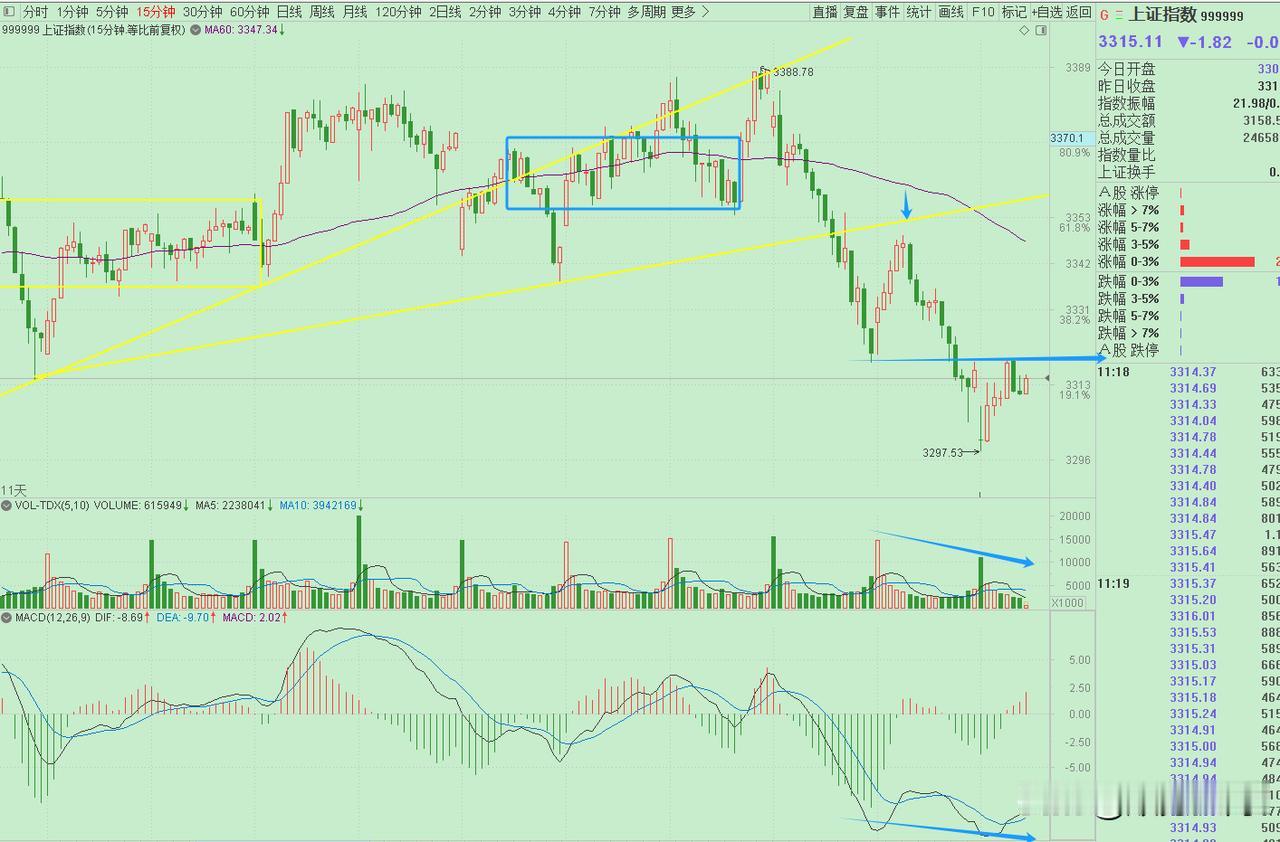Click the 11天 span label on chart

pos(13,490)
